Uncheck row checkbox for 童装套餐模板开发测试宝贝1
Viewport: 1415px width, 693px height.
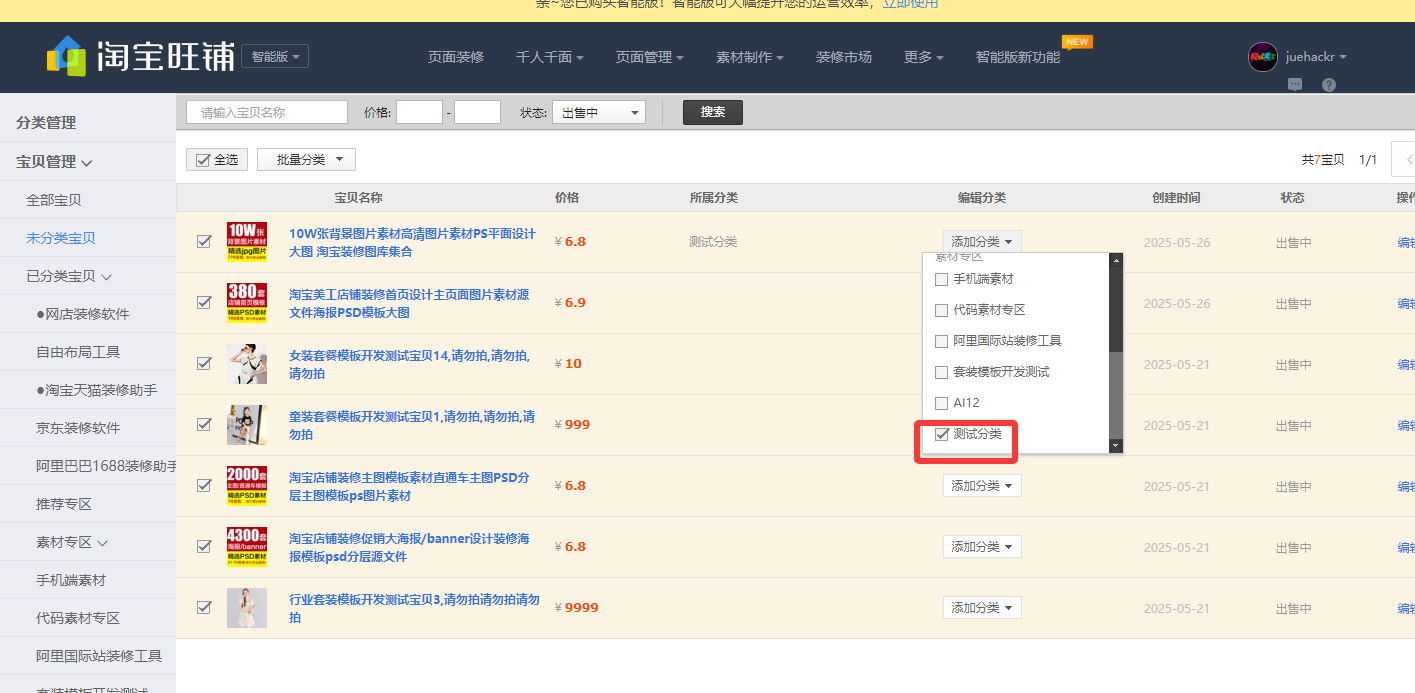tap(204, 425)
